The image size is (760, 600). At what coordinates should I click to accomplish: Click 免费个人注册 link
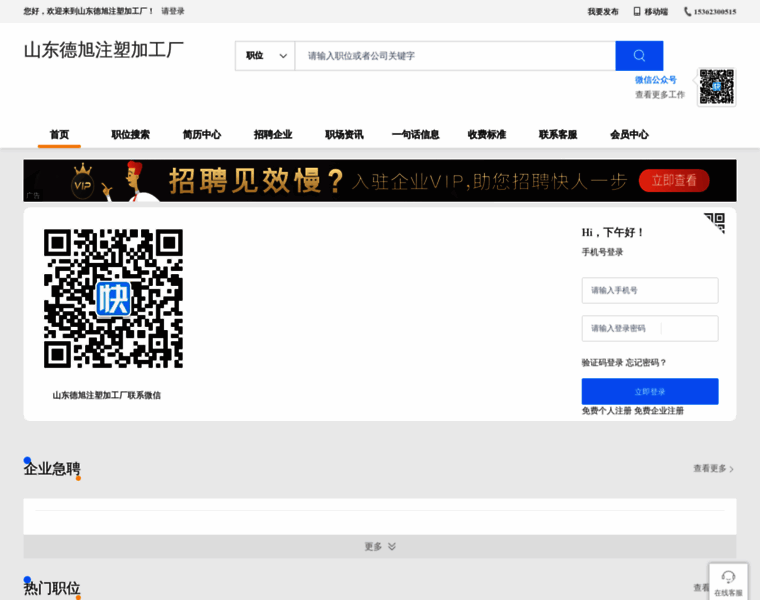tap(606, 411)
